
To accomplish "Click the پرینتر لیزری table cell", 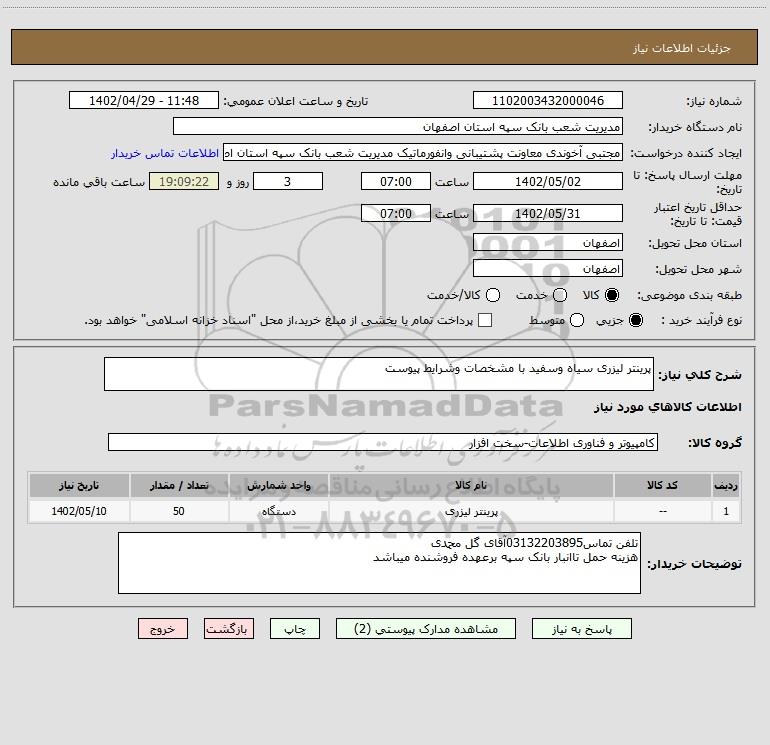I will 471,511.
